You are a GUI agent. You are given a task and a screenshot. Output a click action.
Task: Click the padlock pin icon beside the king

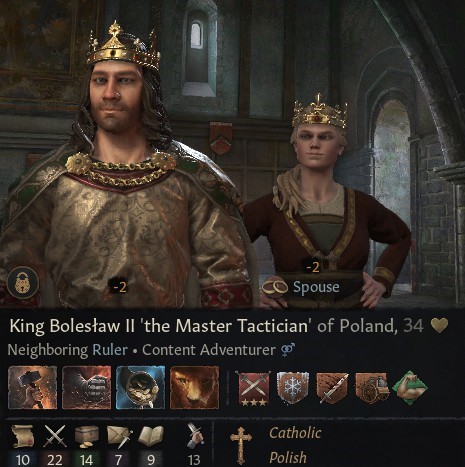[23, 283]
